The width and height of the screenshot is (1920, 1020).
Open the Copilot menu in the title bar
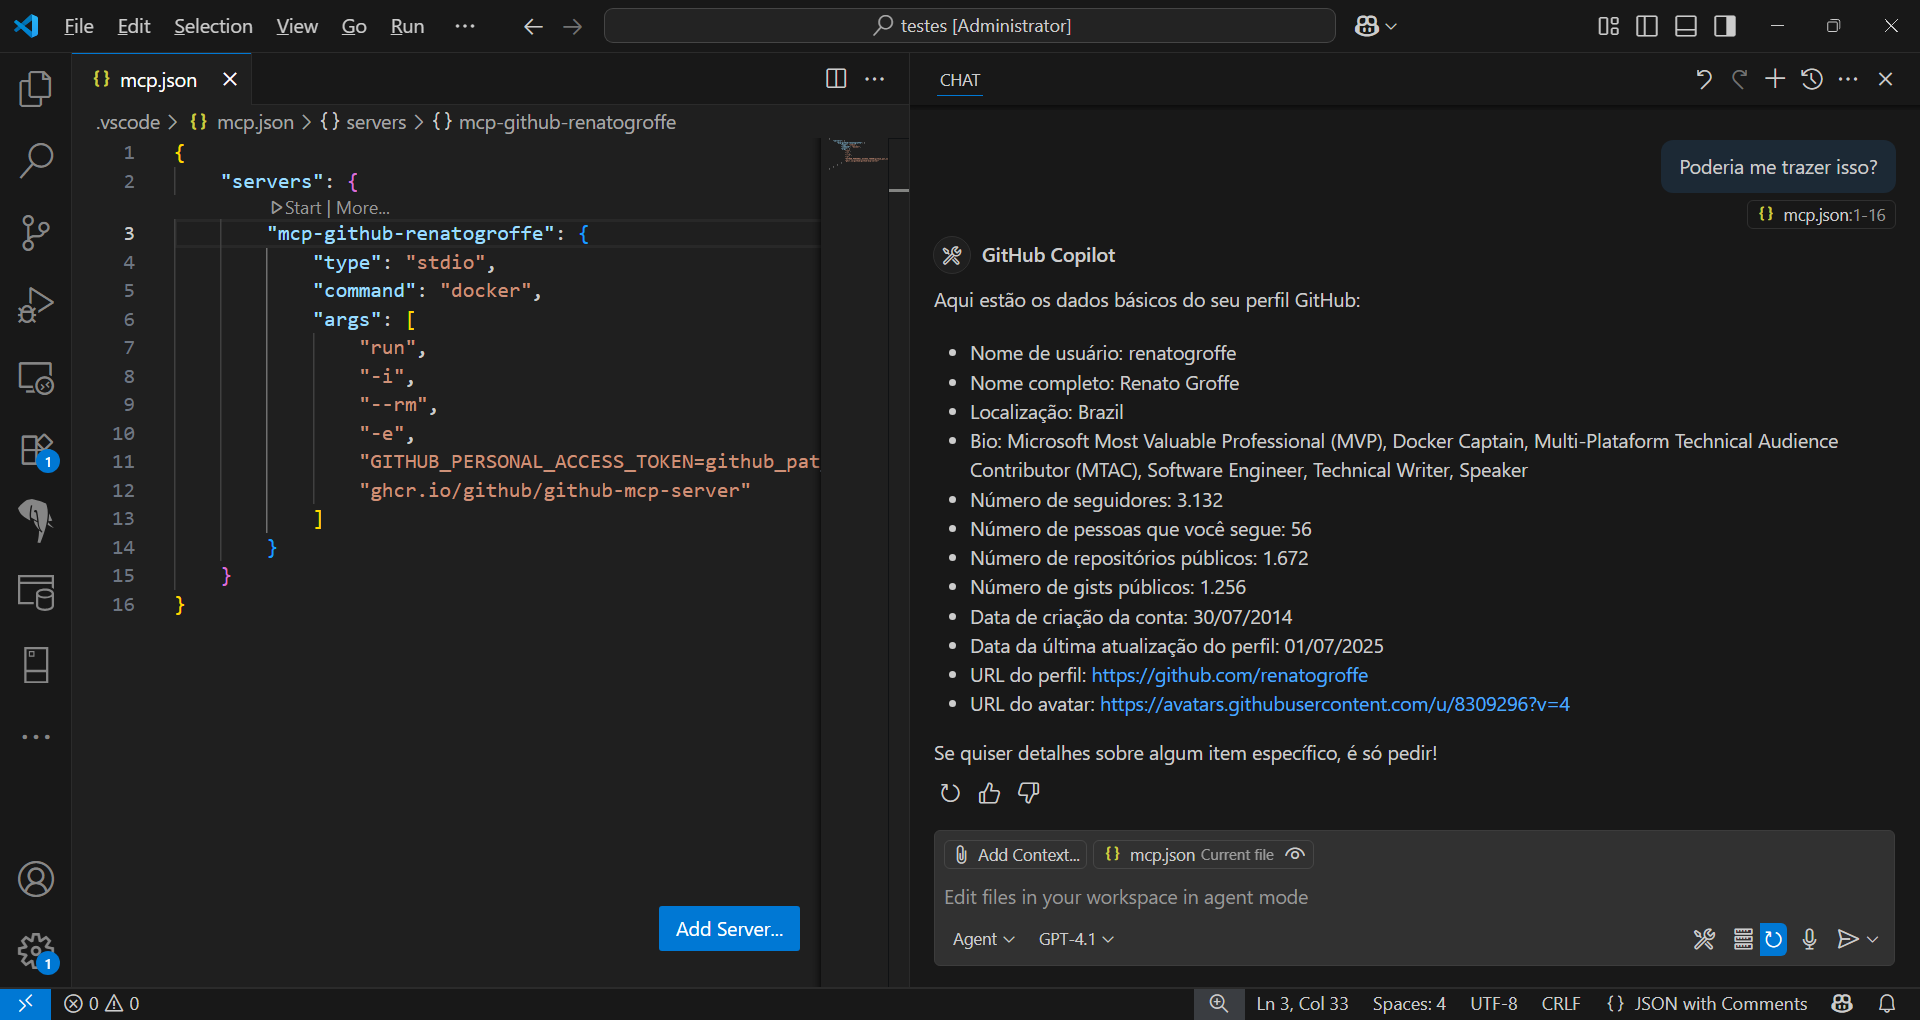[x=1376, y=26]
